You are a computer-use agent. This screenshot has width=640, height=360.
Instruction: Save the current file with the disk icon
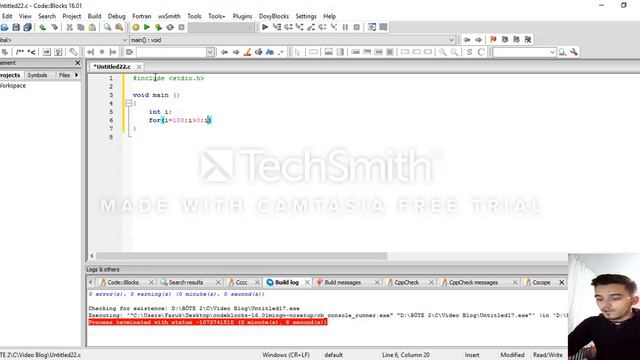click(x=16, y=27)
